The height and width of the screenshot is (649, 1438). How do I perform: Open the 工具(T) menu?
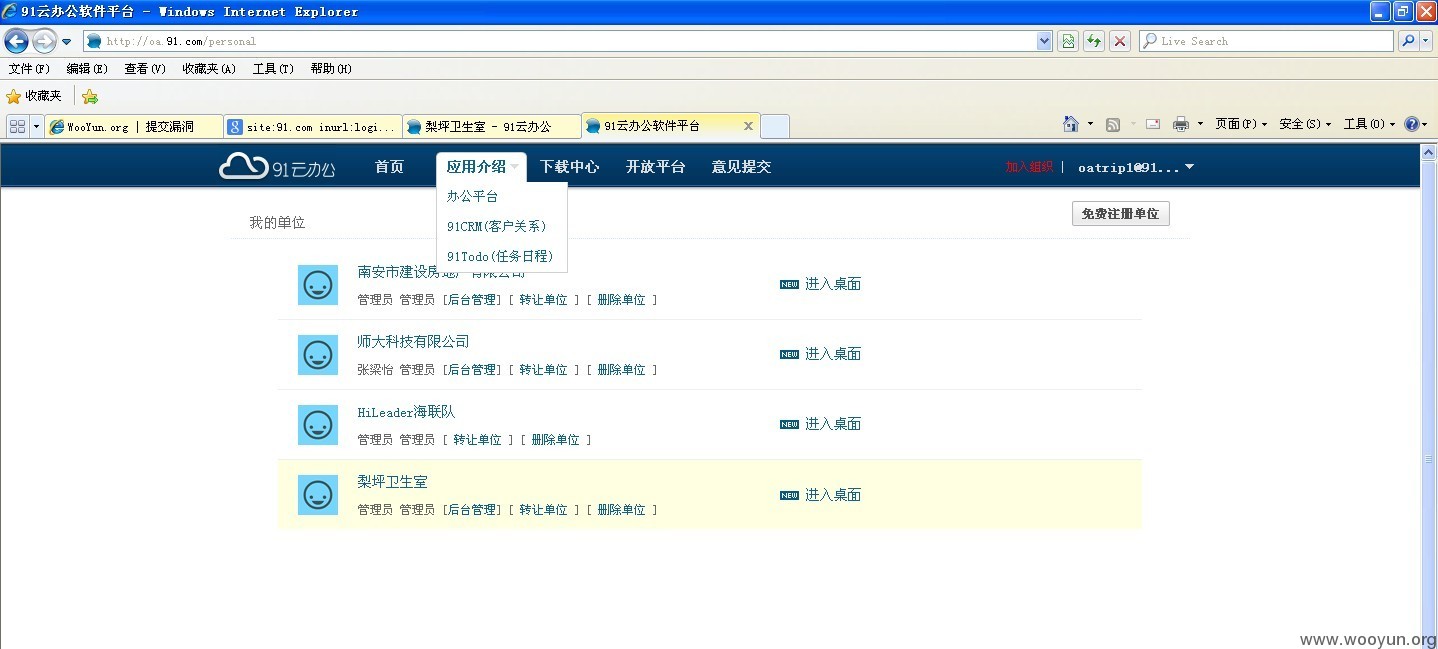(273, 69)
